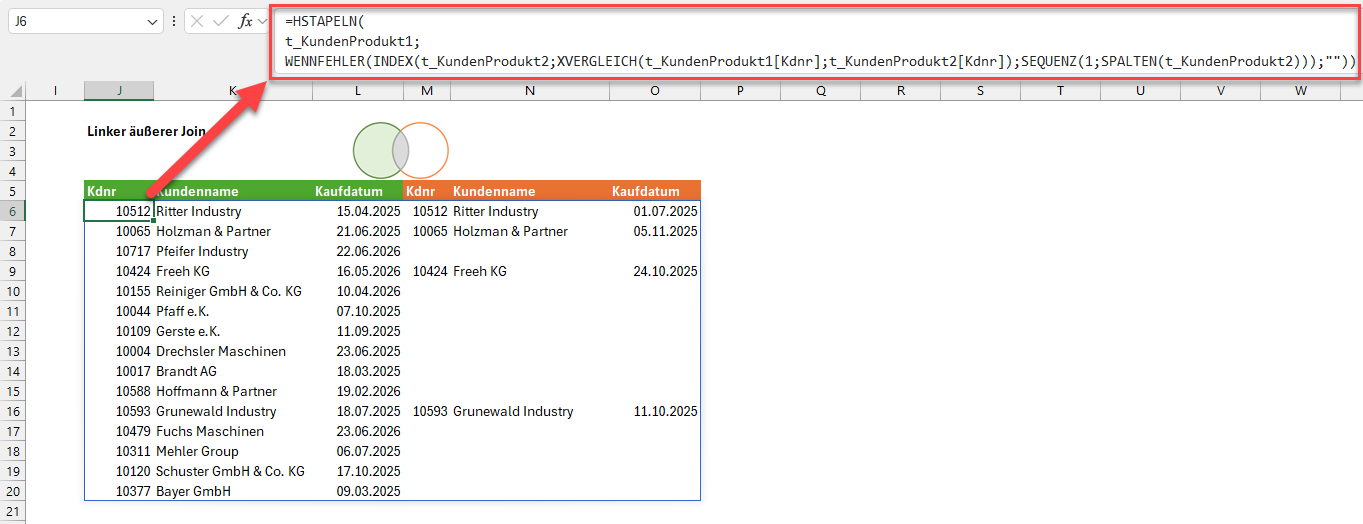The image size is (1363, 524).
Task: Click 'Reiniger GmbH & Co. KG' cell
Action: [233, 291]
